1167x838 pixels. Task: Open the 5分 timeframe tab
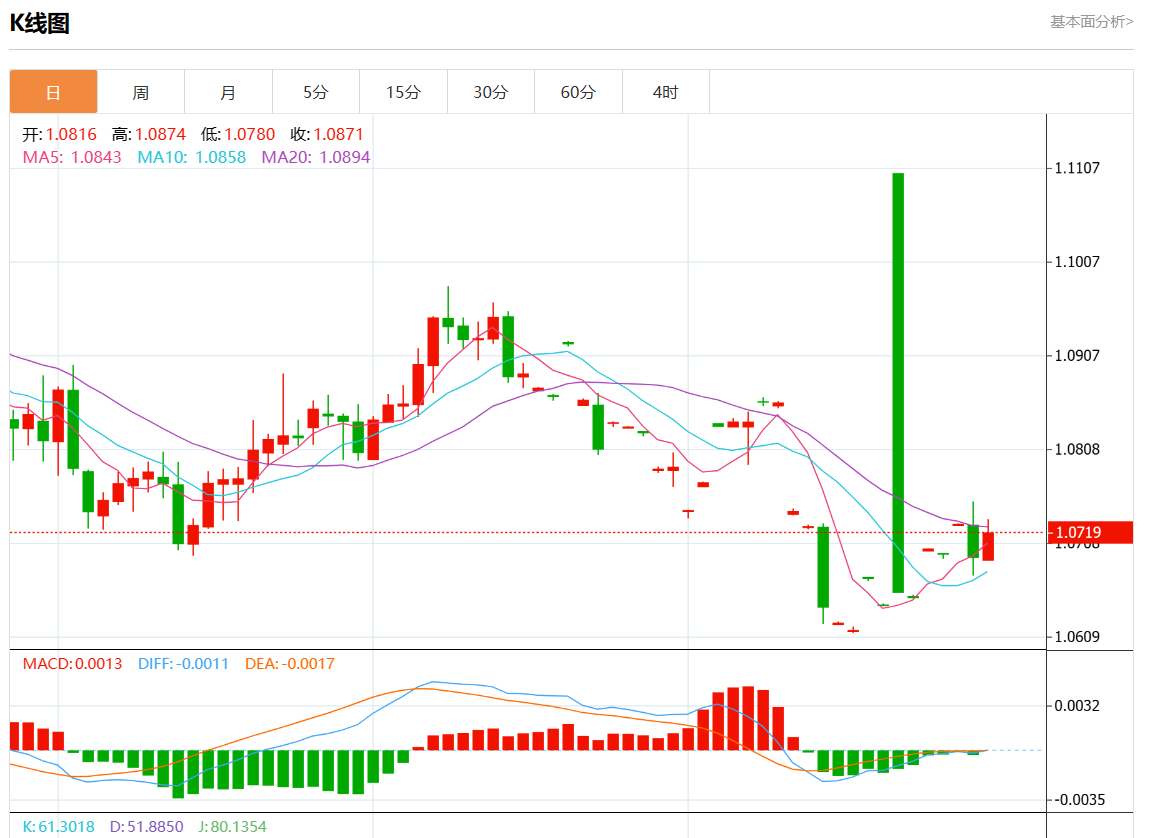(x=316, y=92)
